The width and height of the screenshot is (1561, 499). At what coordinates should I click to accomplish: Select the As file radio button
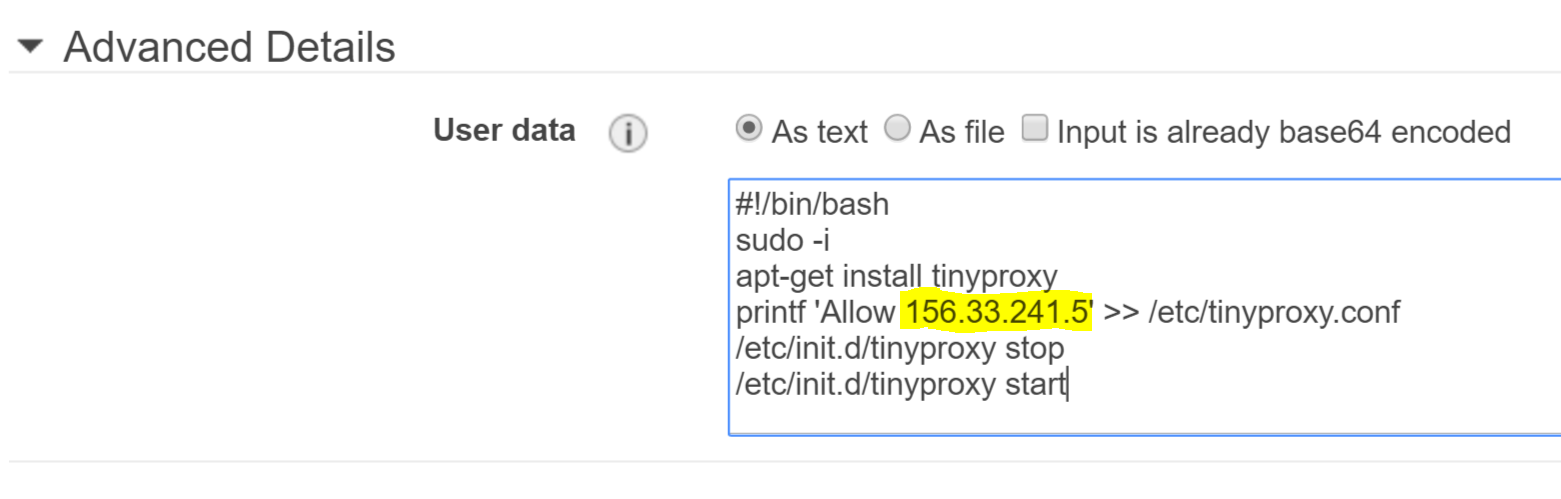(x=898, y=129)
